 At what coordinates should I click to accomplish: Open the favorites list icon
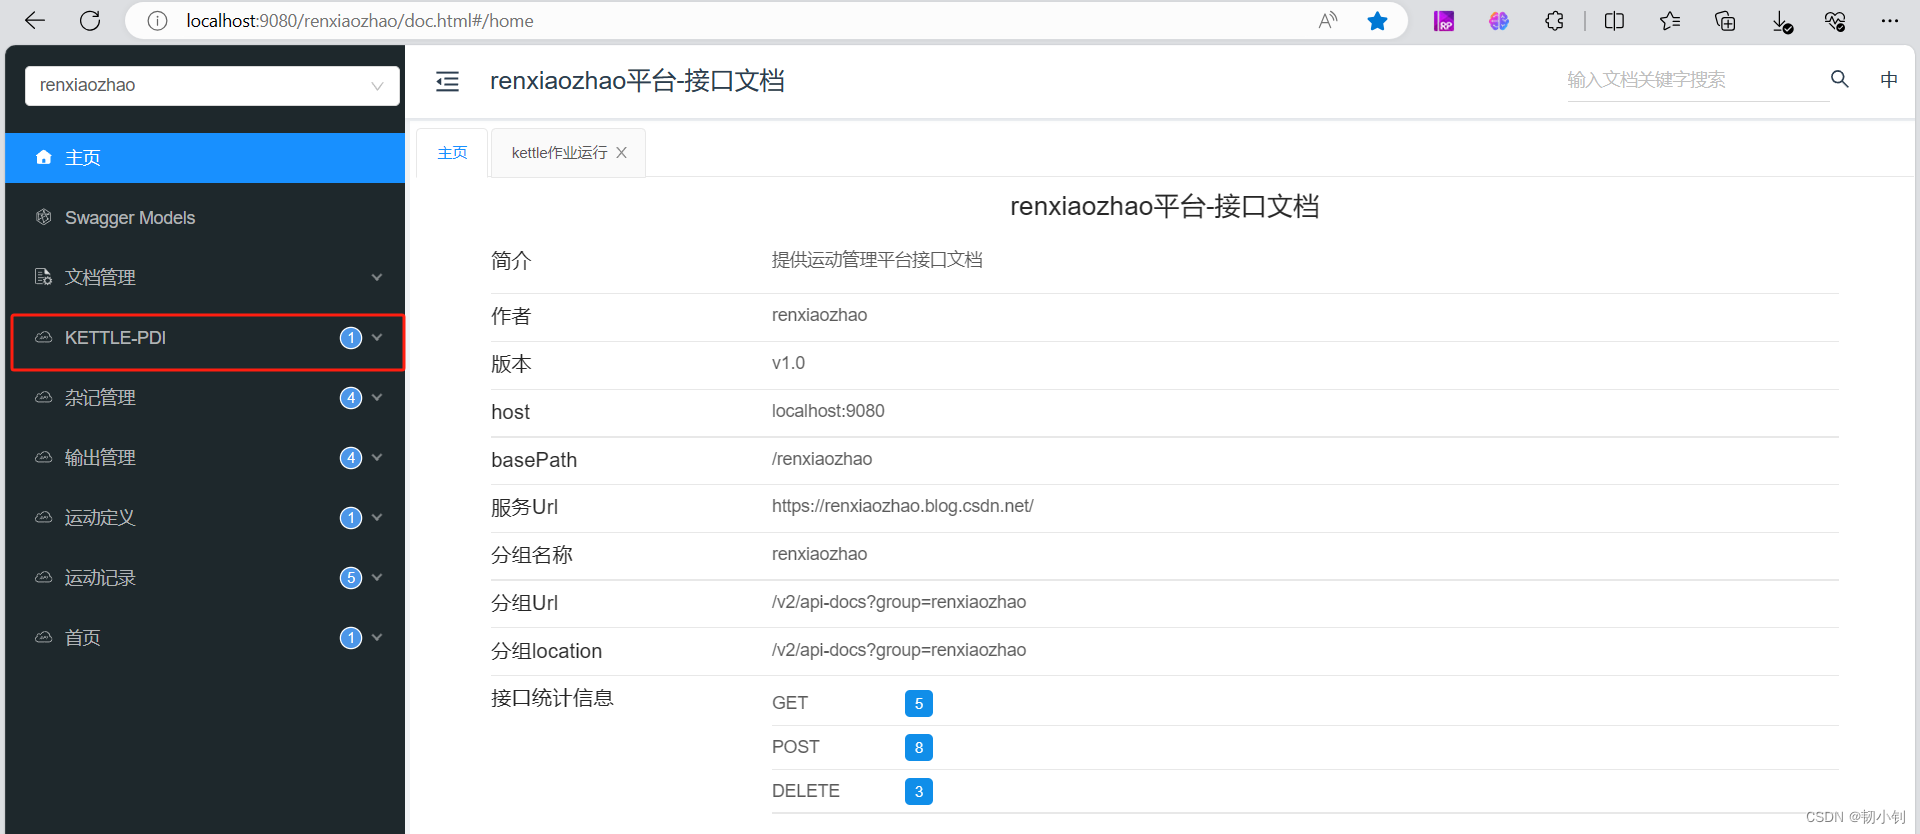point(1670,21)
